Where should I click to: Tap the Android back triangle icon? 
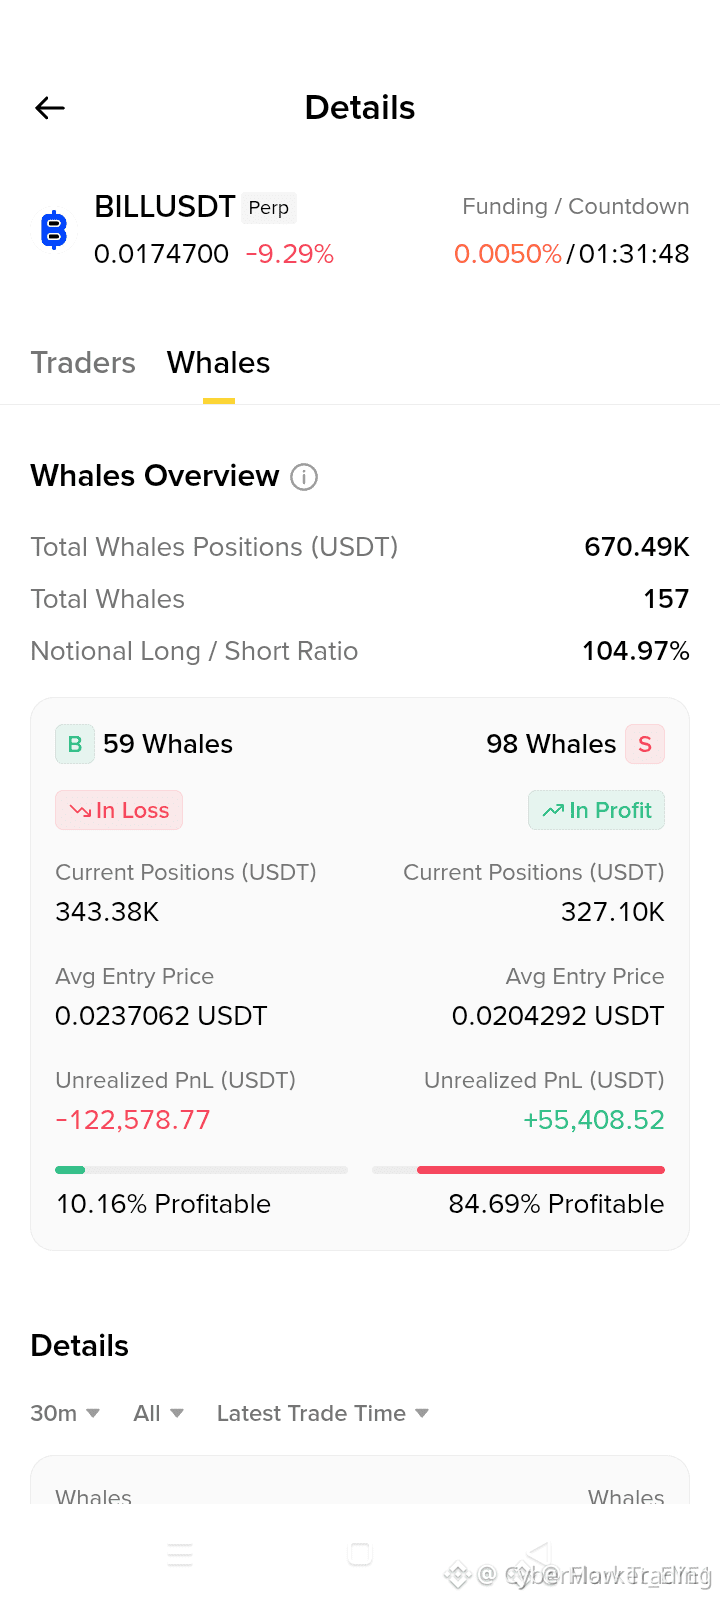(538, 1554)
